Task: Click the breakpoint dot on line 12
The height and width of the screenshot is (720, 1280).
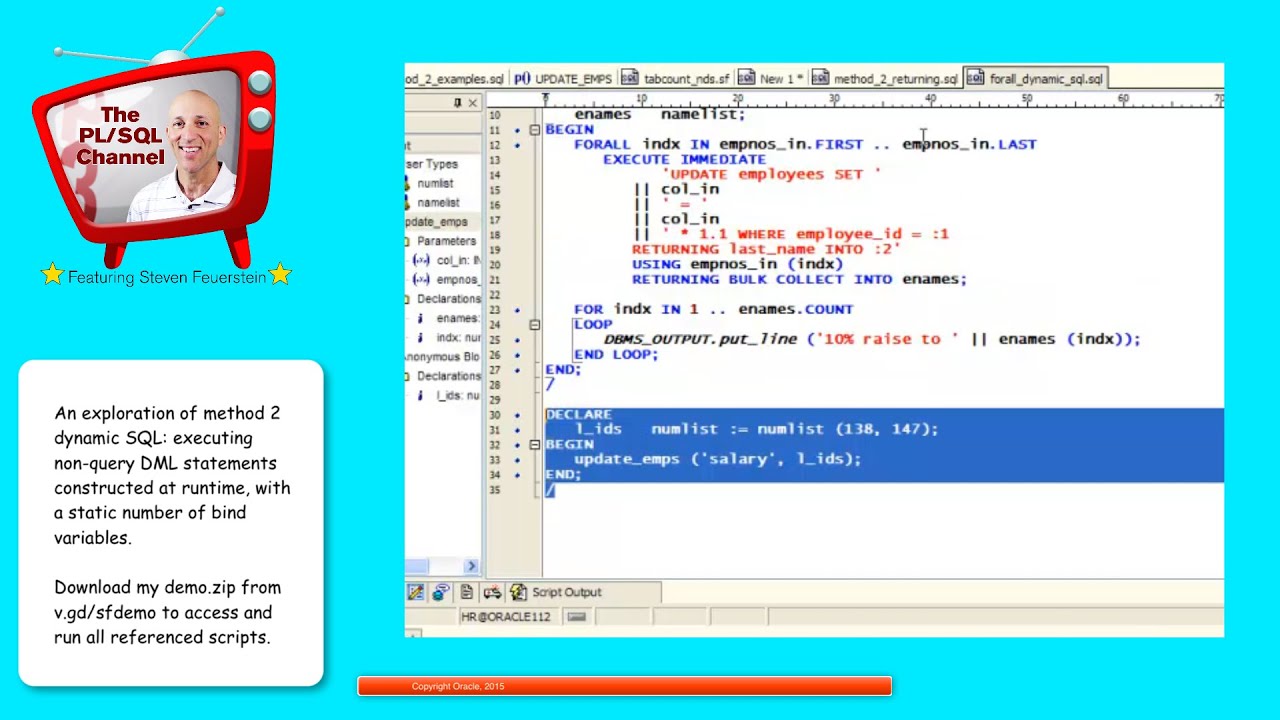Action: 517,145
